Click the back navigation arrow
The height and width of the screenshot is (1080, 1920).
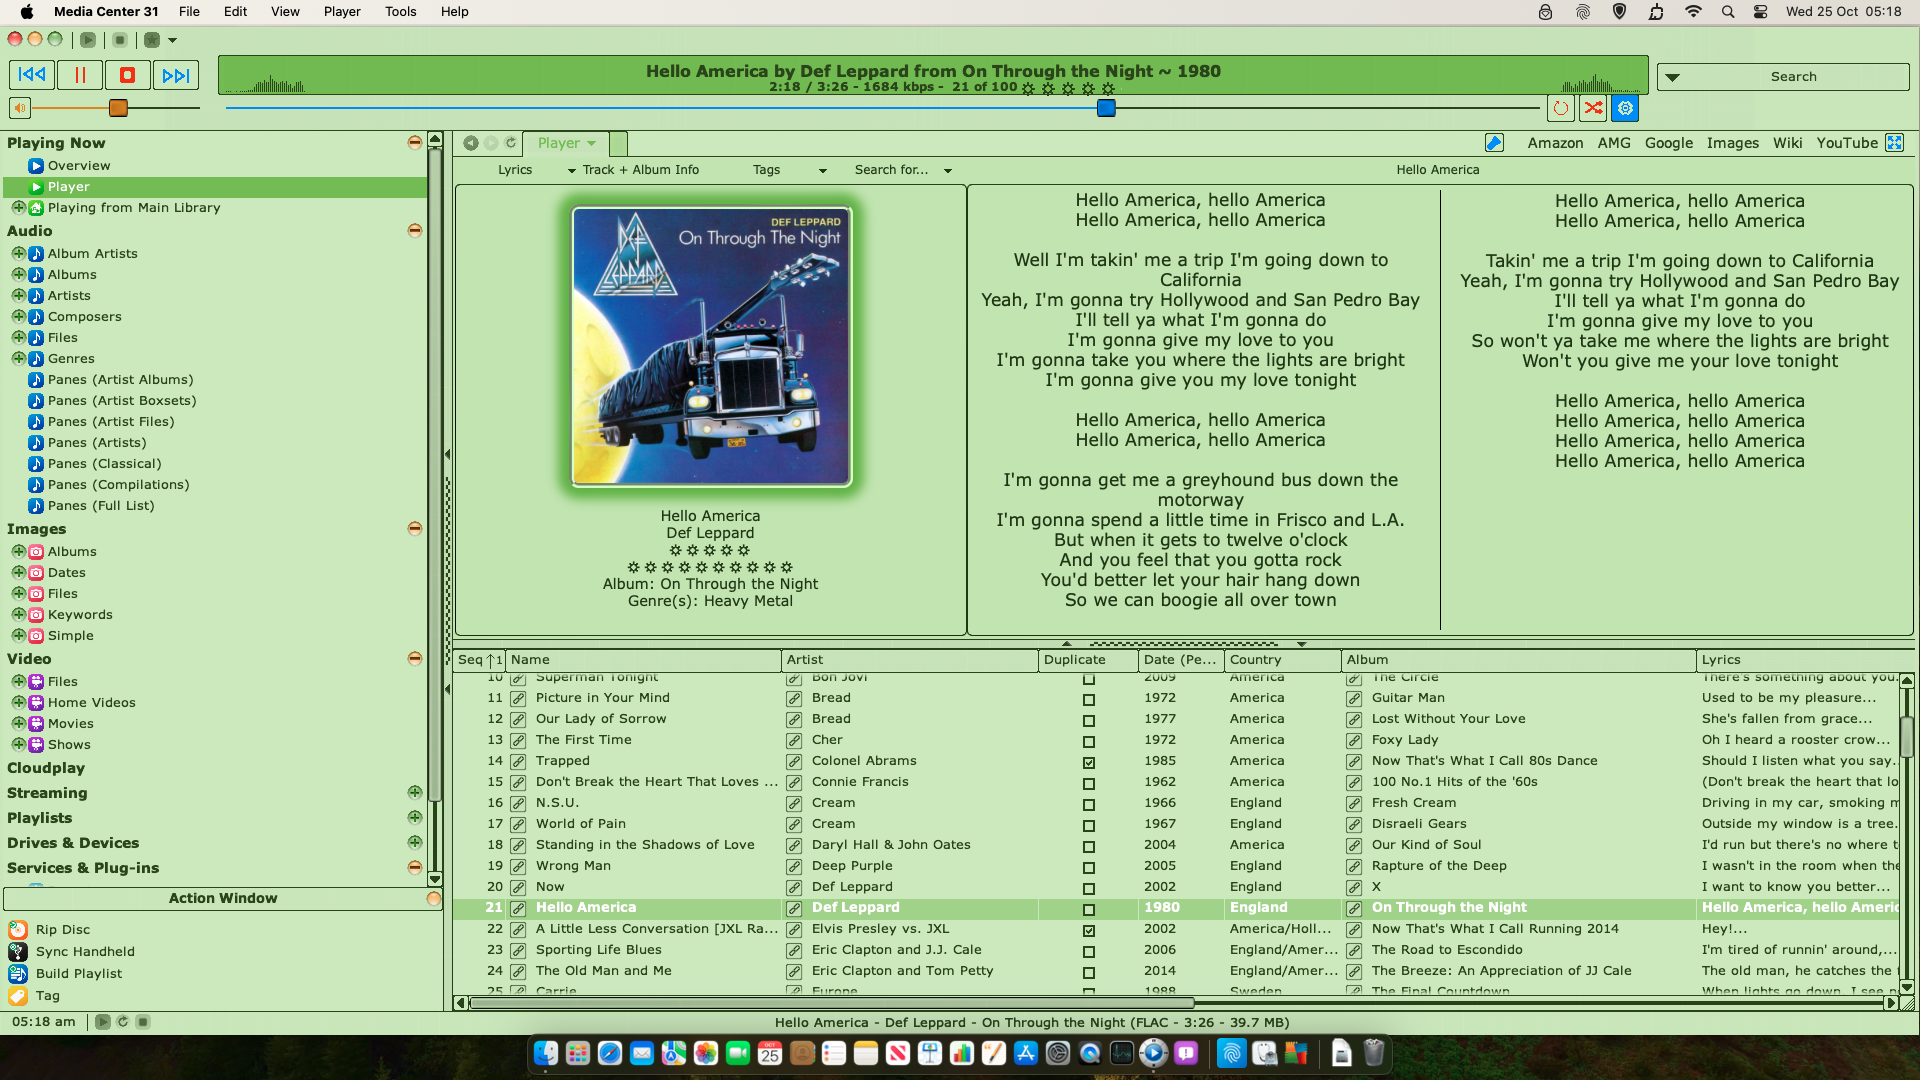(x=470, y=143)
